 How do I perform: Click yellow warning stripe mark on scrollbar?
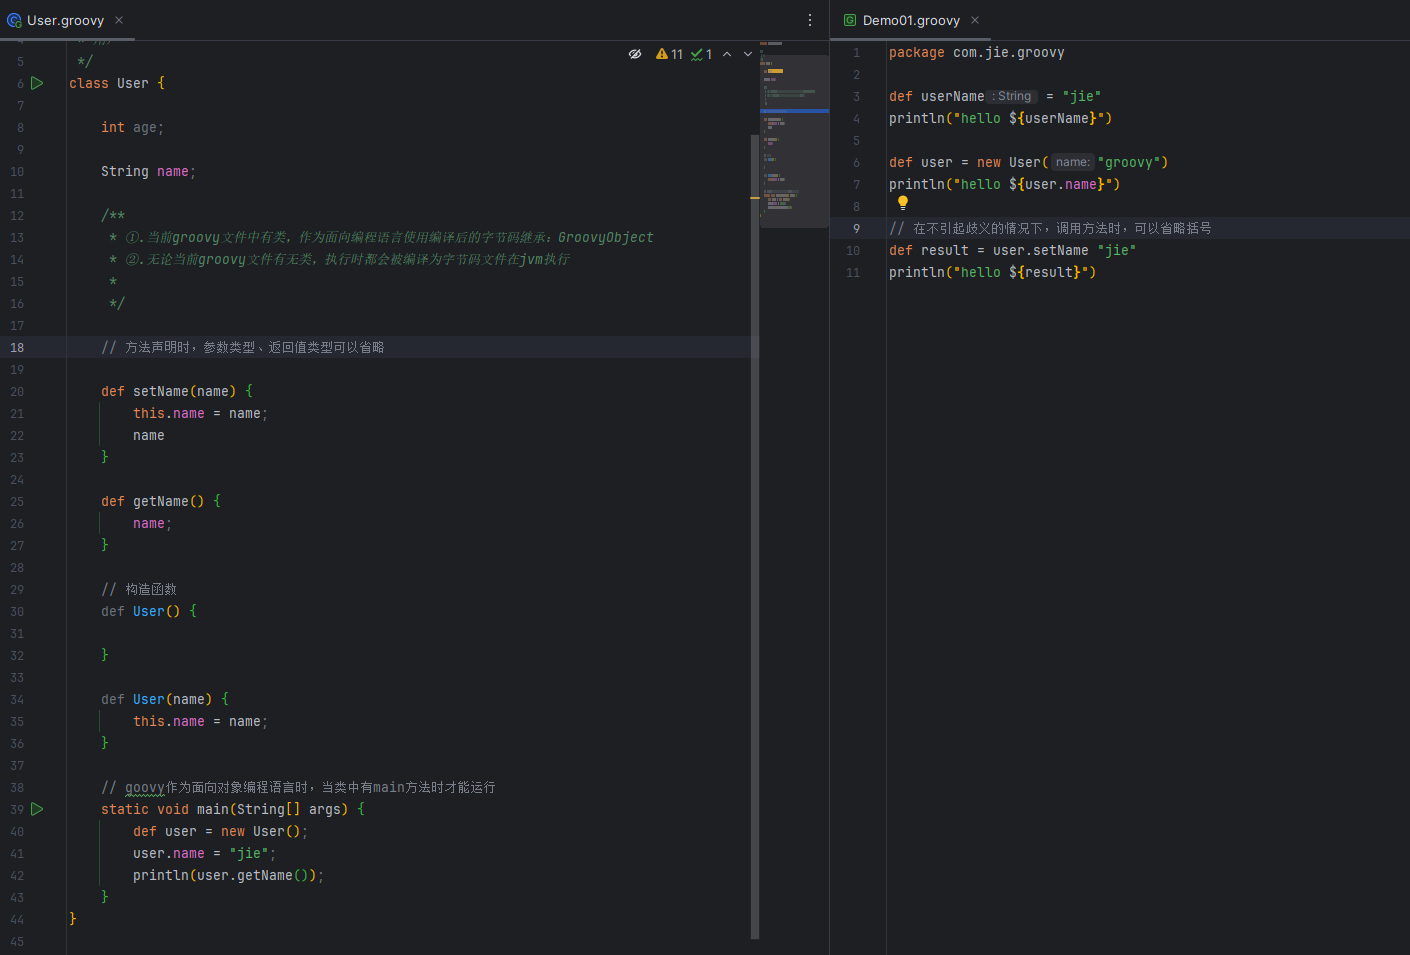point(755,198)
